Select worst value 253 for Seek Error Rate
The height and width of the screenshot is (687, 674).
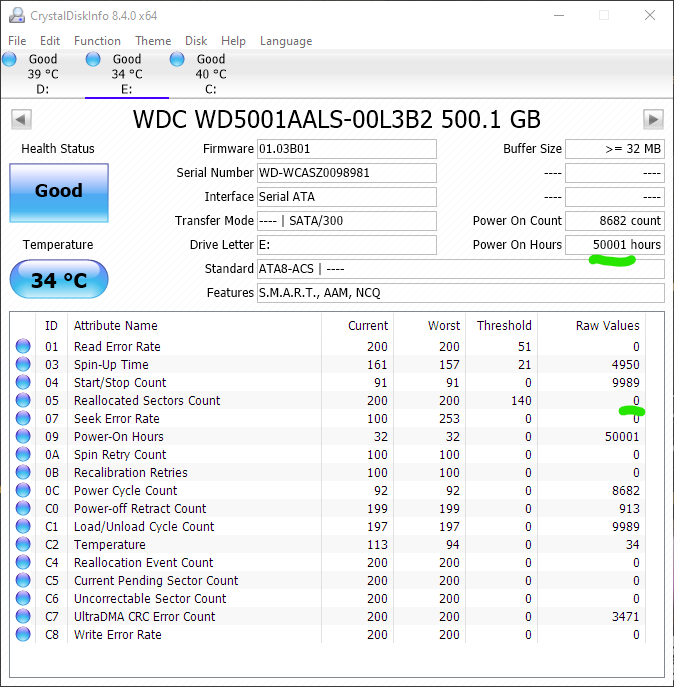(449, 418)
